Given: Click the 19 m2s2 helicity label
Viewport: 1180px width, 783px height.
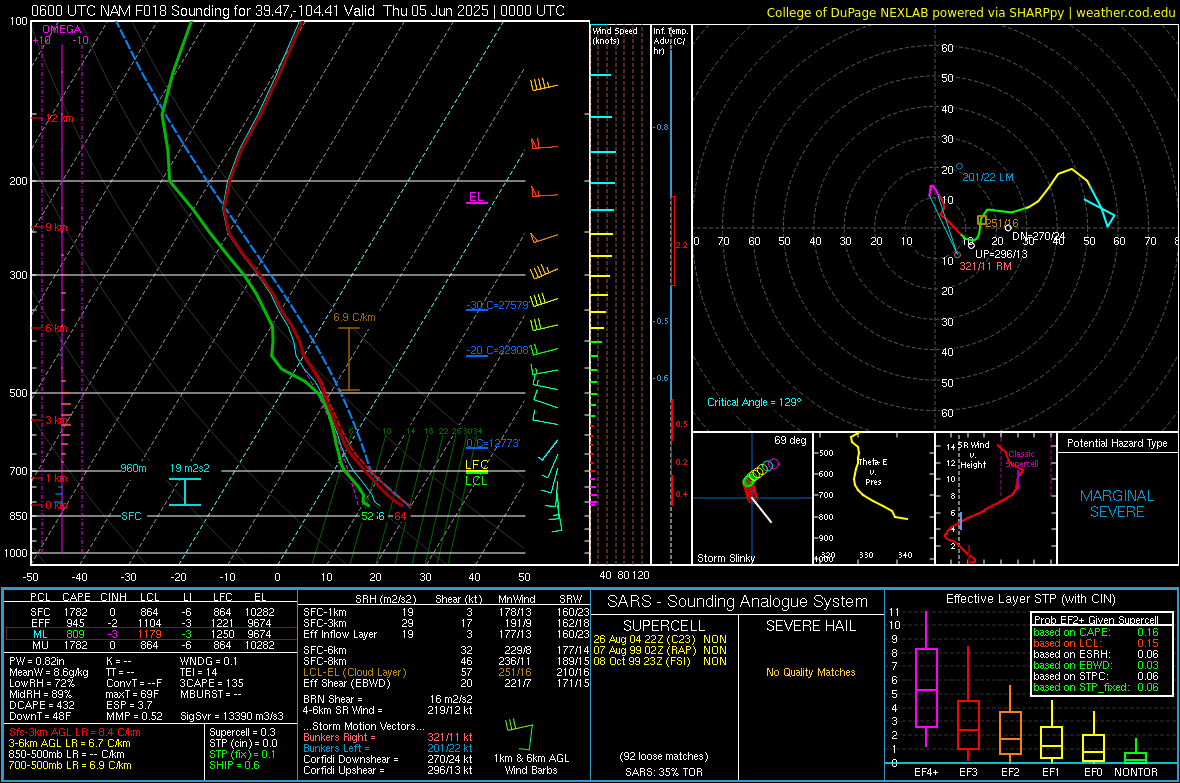Looking at the screenshot, I should coord(190,468).
